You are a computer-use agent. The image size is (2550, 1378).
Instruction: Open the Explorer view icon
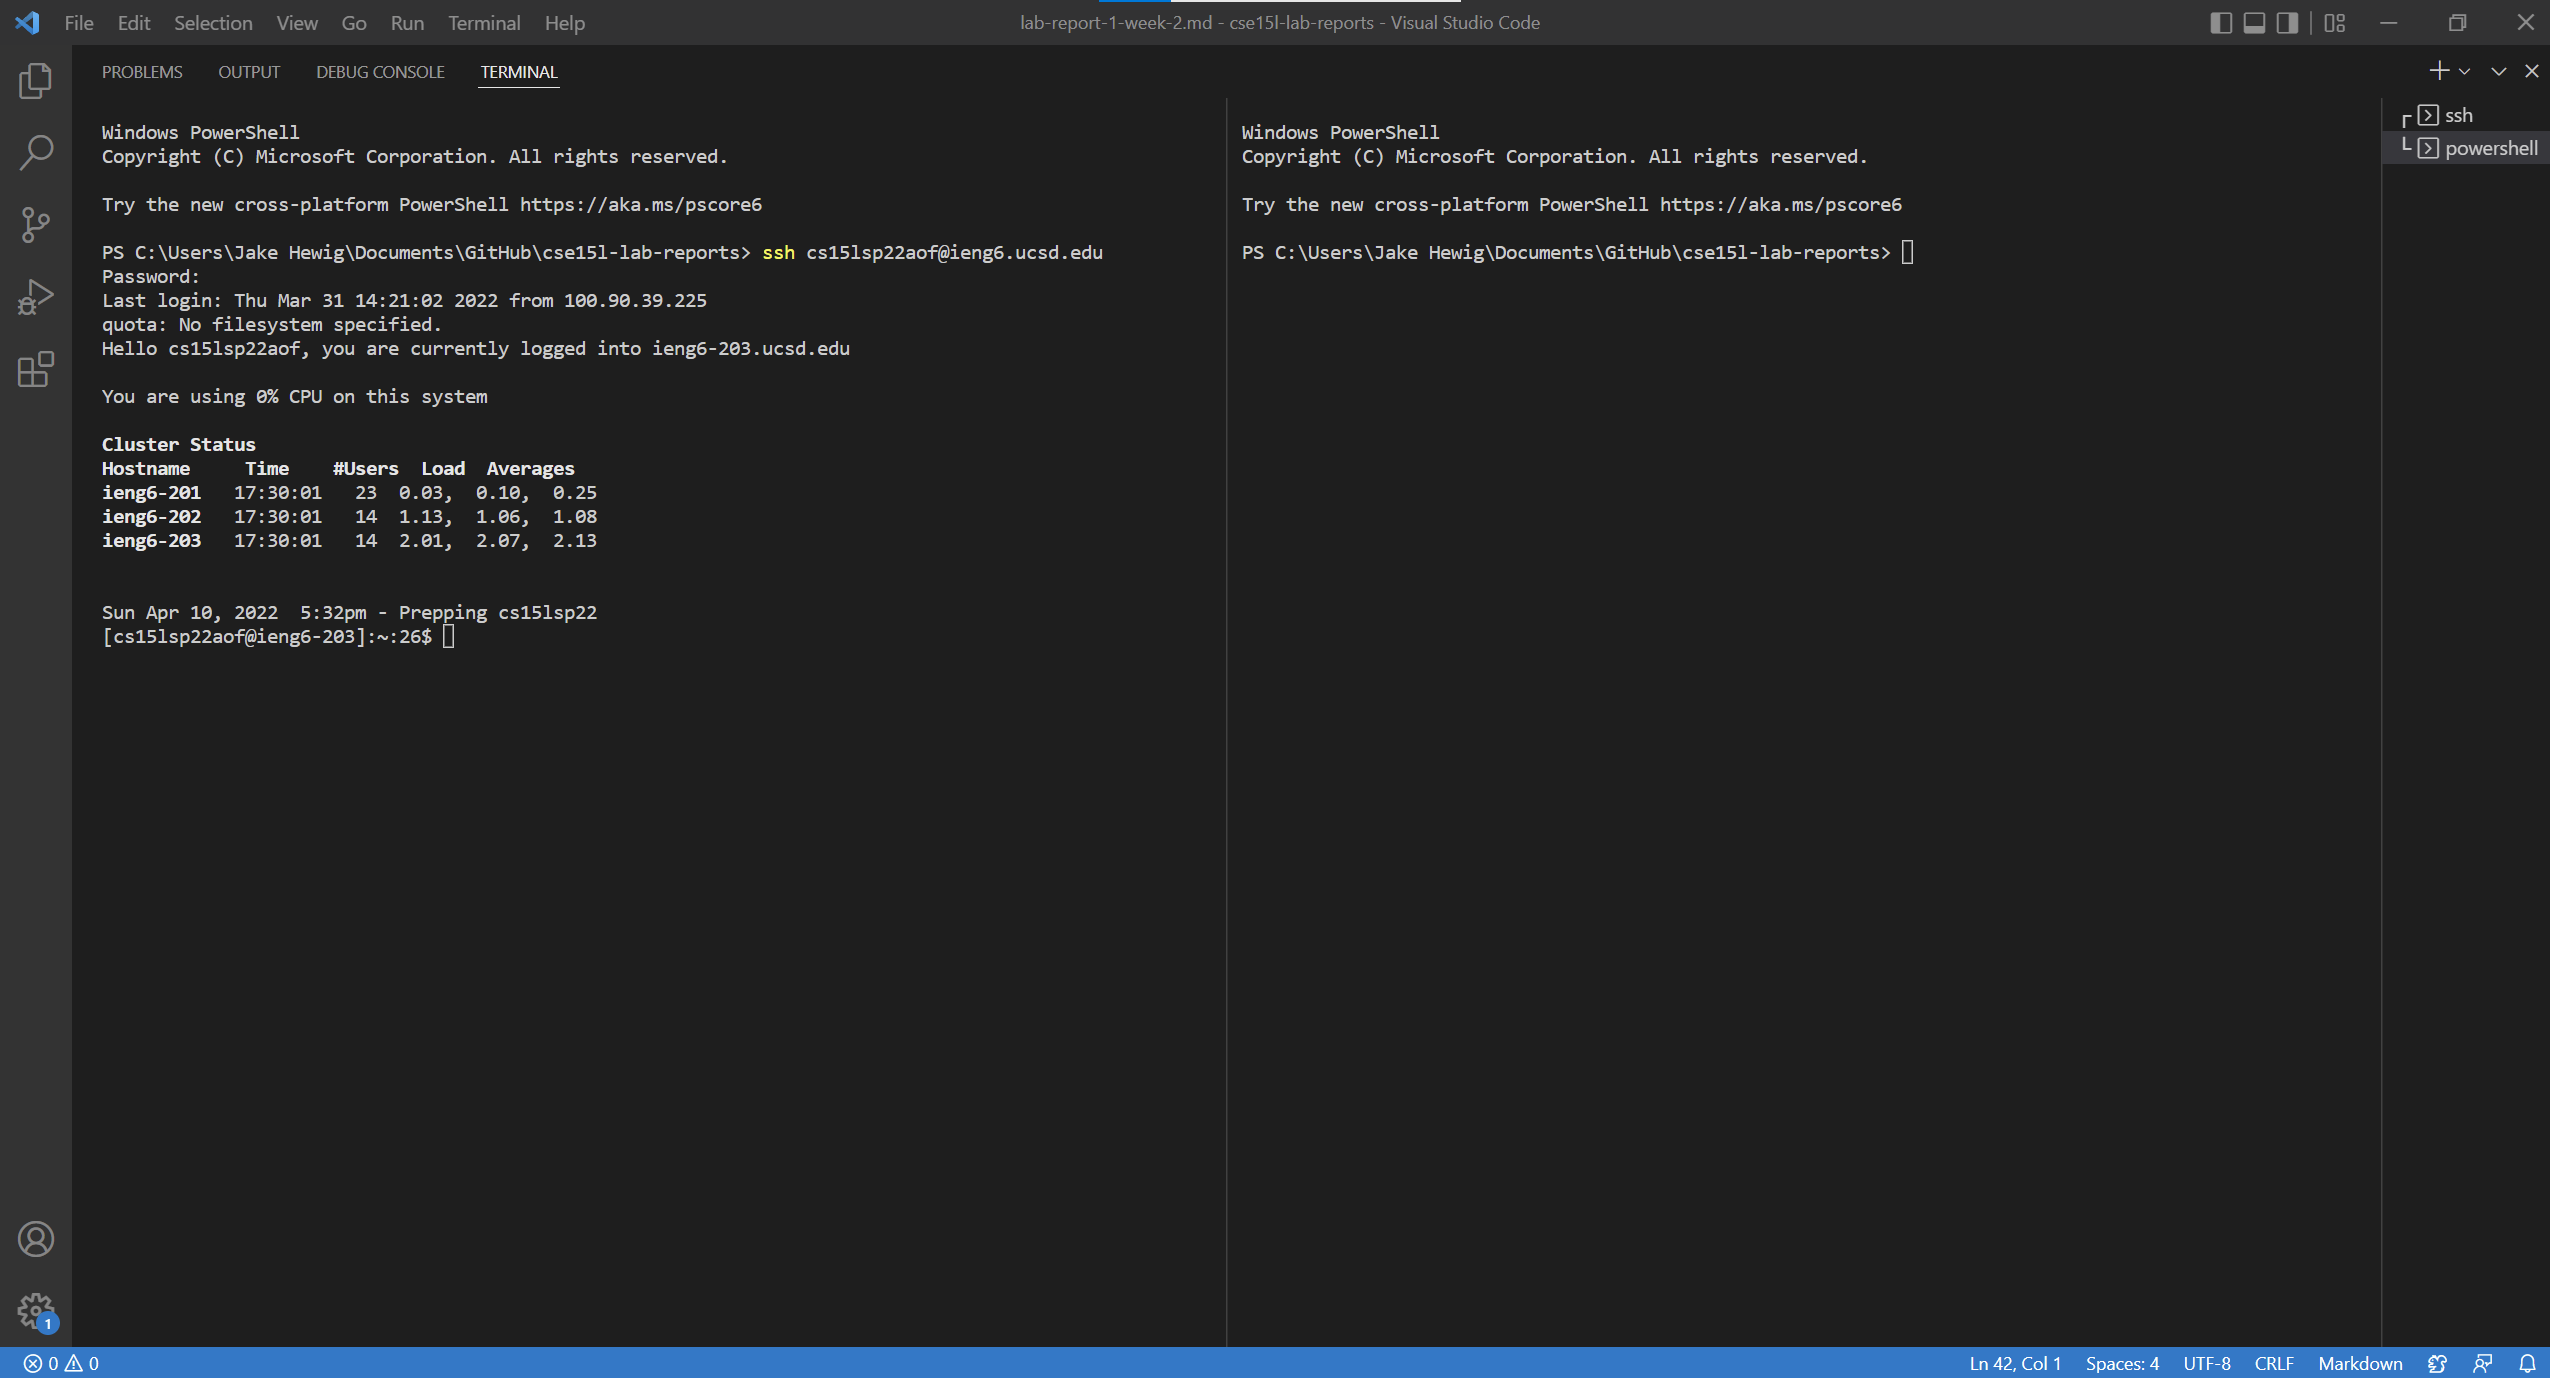[x=35, y=81]
